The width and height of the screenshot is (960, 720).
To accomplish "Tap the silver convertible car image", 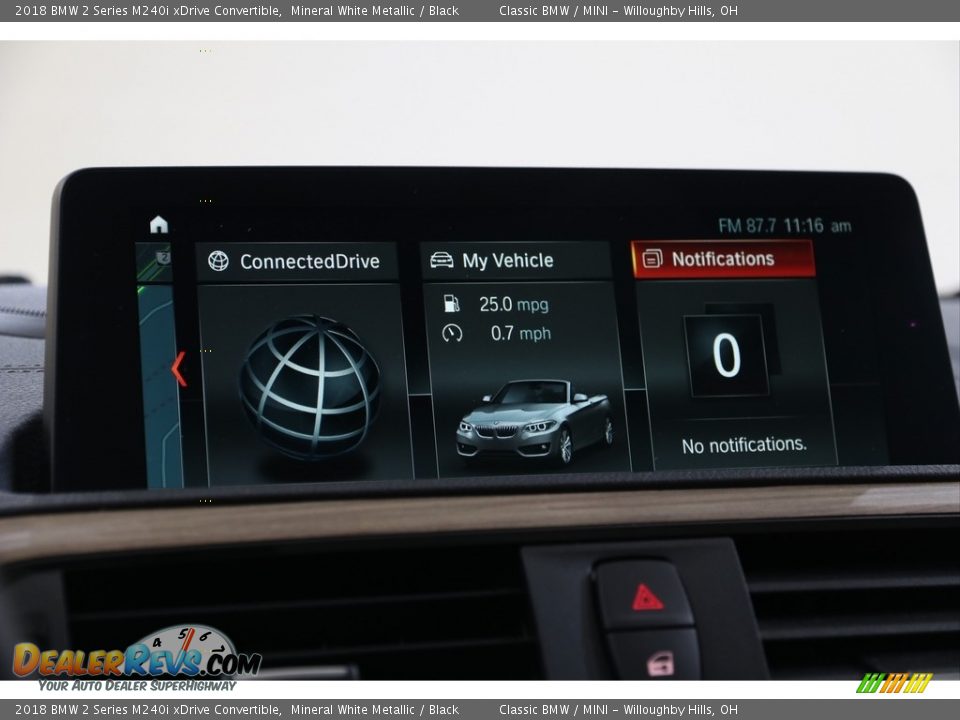I will pyautogui.click(x=535, y=420).
